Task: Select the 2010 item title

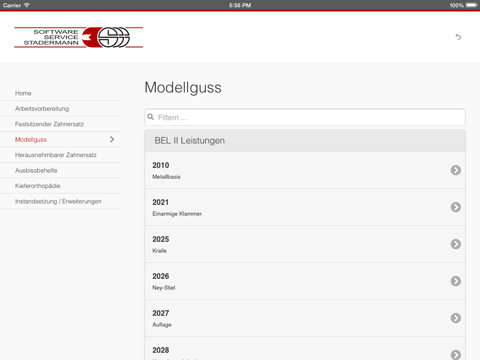Action: [x=161, y=165]
